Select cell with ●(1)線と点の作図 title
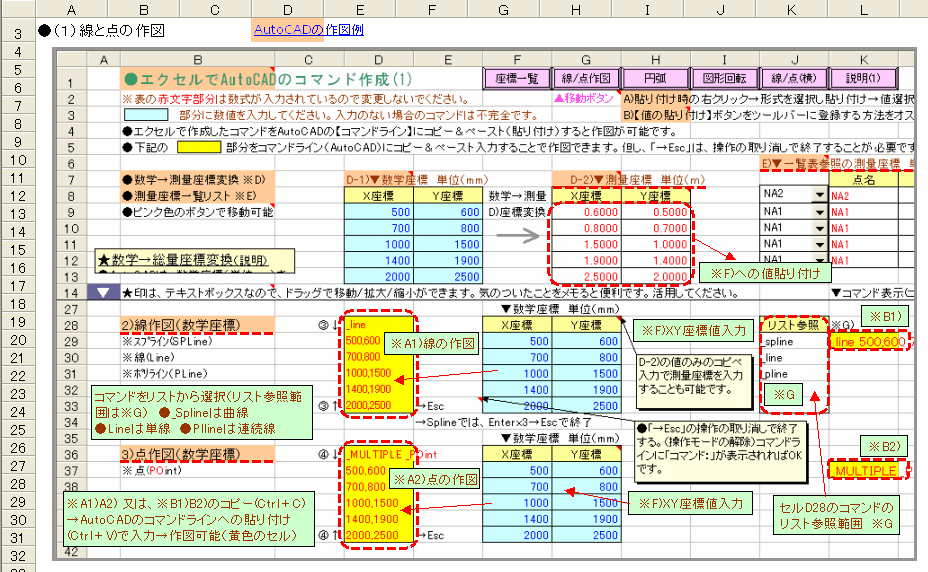This screenshot has height=572, width=928. [101, 31]
